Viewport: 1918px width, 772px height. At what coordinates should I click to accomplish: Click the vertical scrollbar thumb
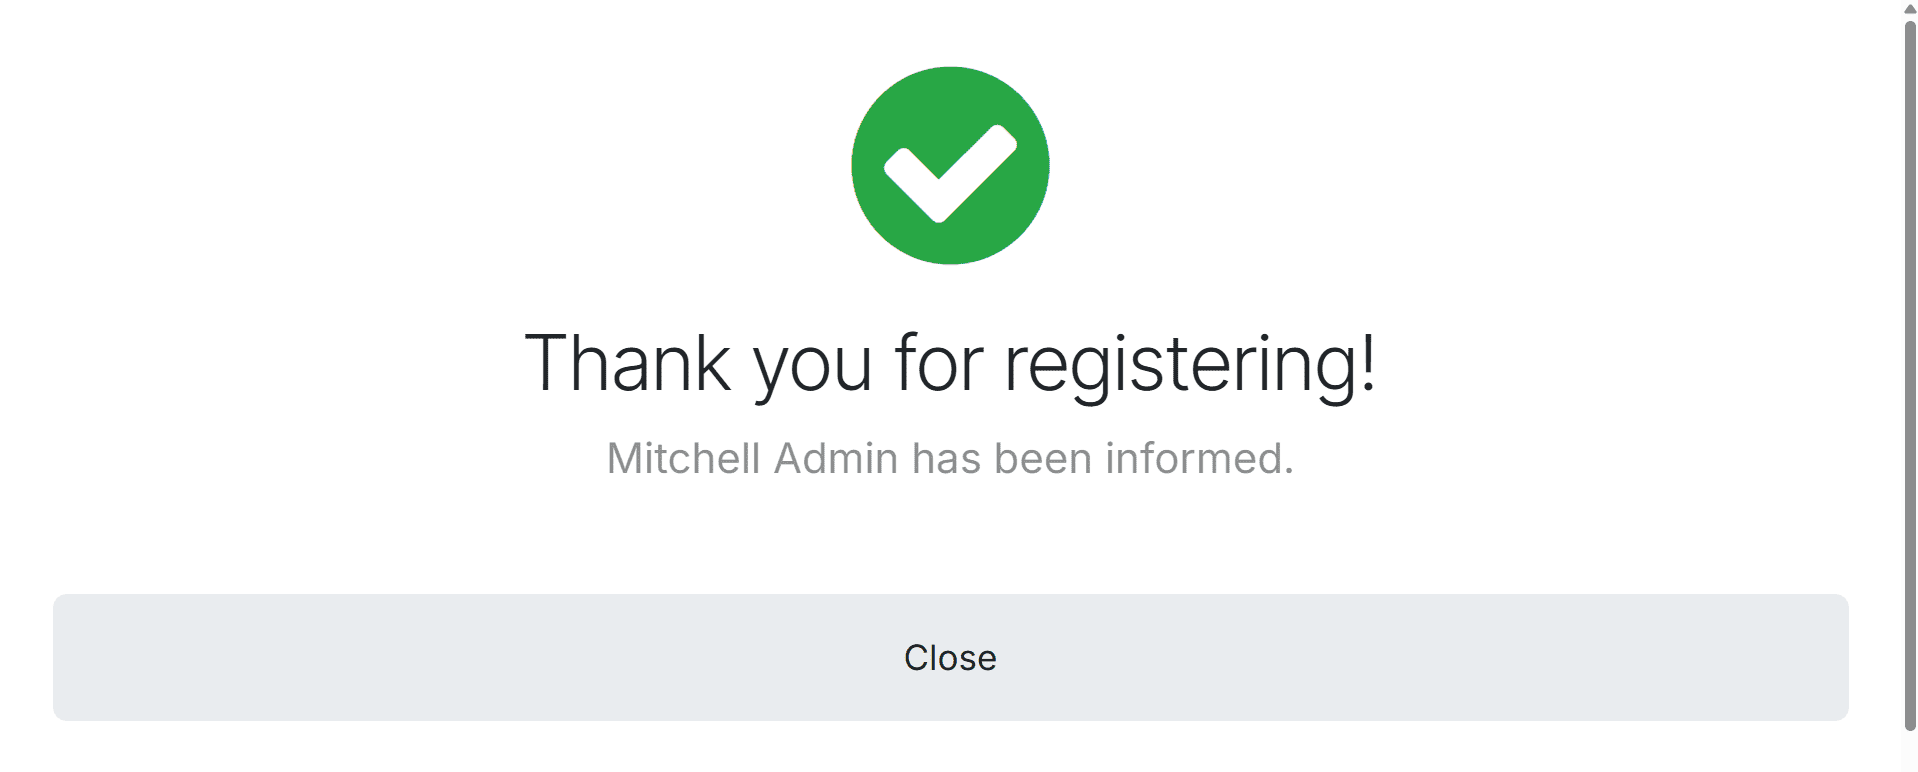pos(1909,375)
